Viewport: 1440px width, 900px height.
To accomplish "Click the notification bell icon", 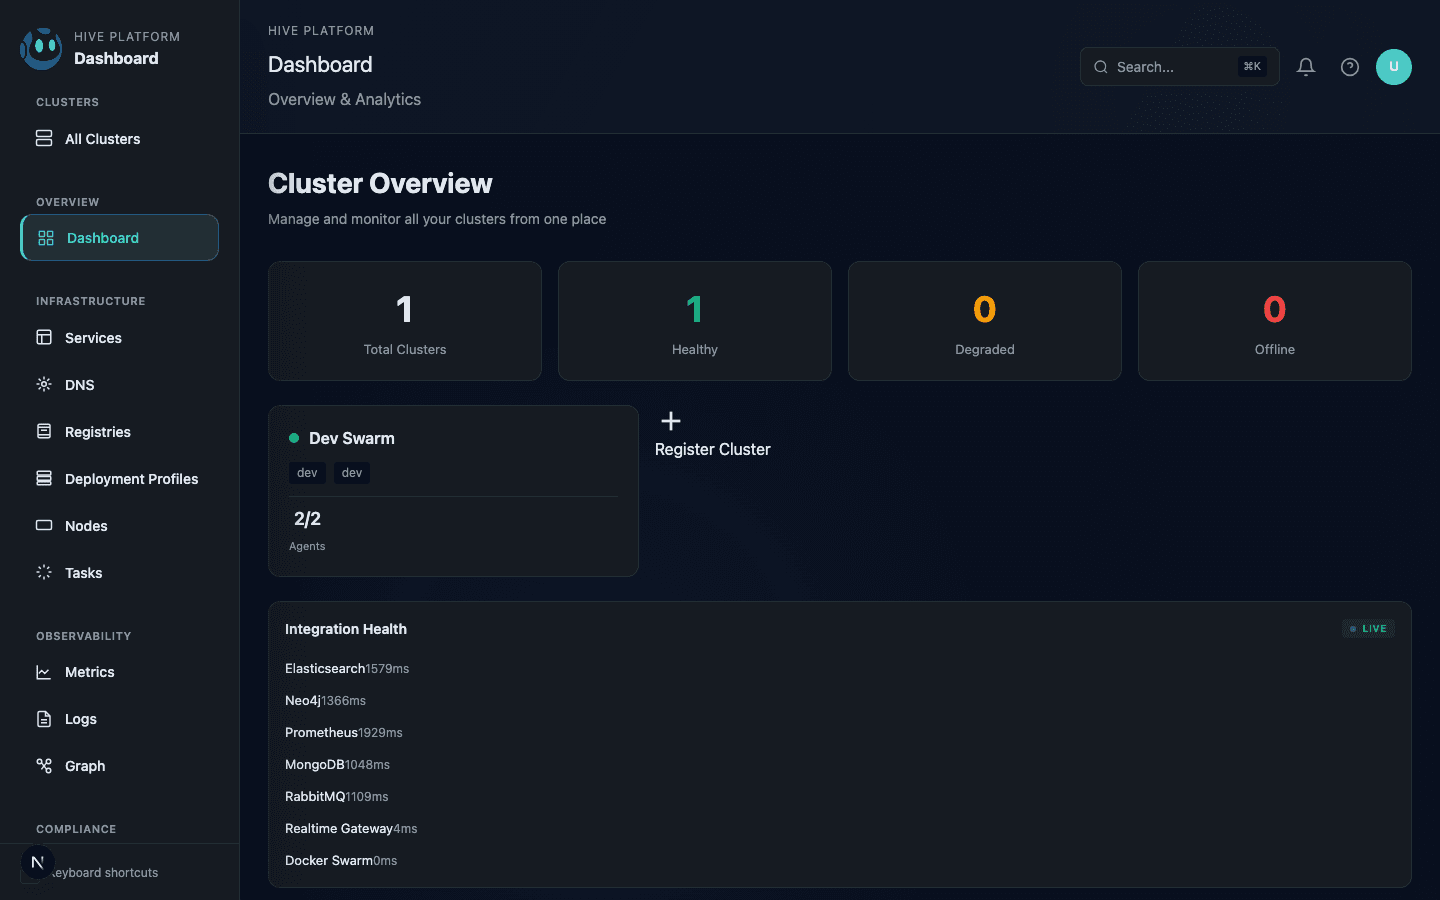I will (x=1306, y=67).
